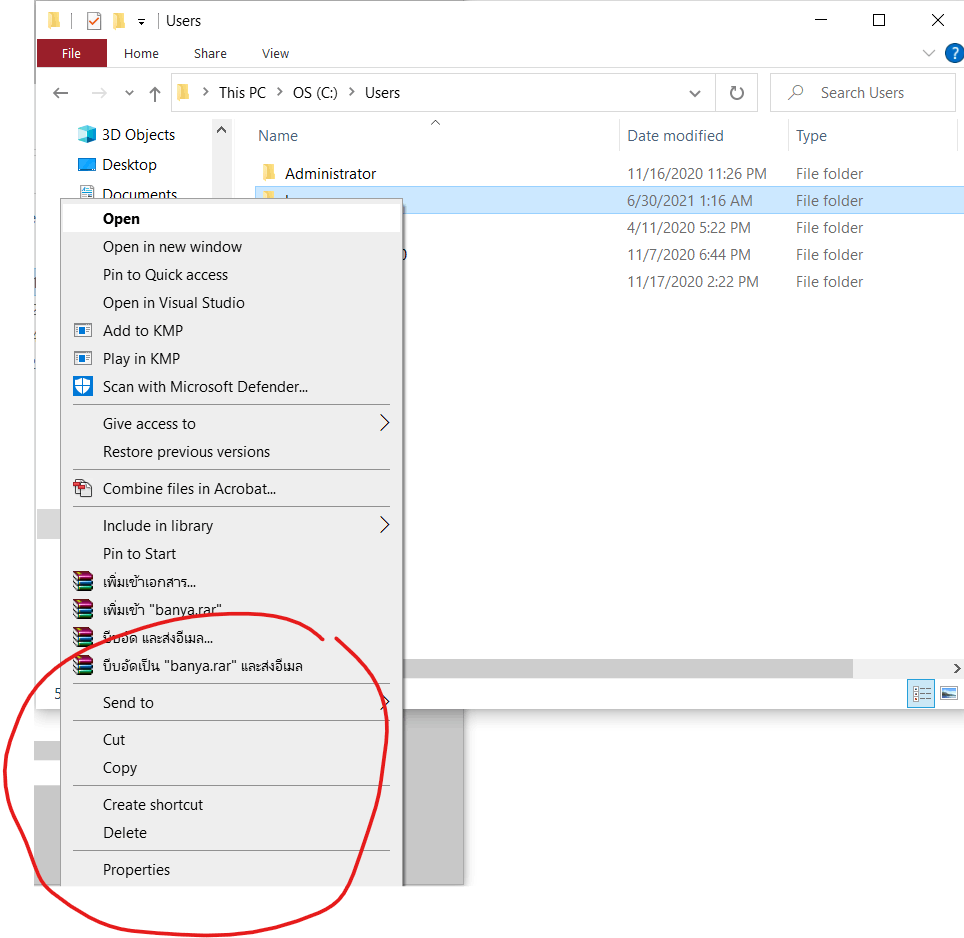
Task: Switch to the Home ribbon tab
Action: pos(141,53)
